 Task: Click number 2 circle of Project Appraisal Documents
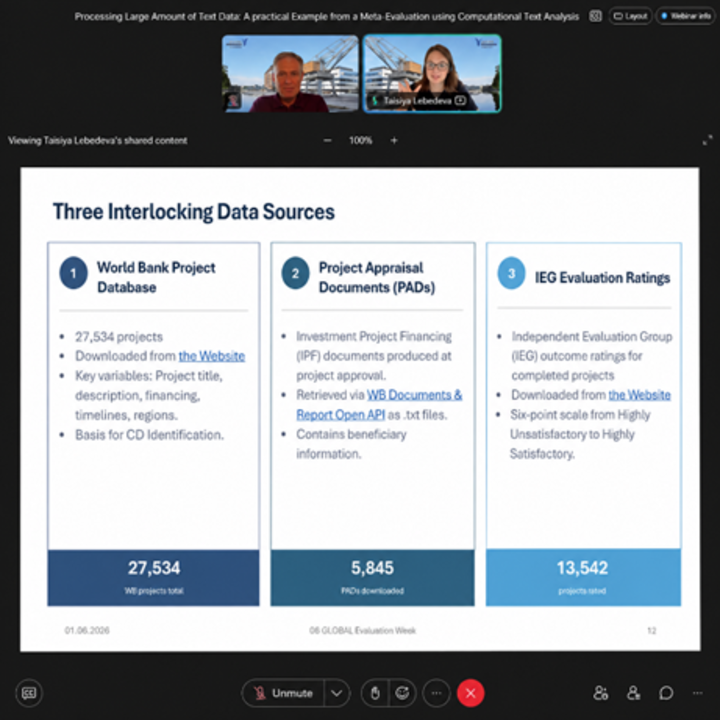[295, 273]
